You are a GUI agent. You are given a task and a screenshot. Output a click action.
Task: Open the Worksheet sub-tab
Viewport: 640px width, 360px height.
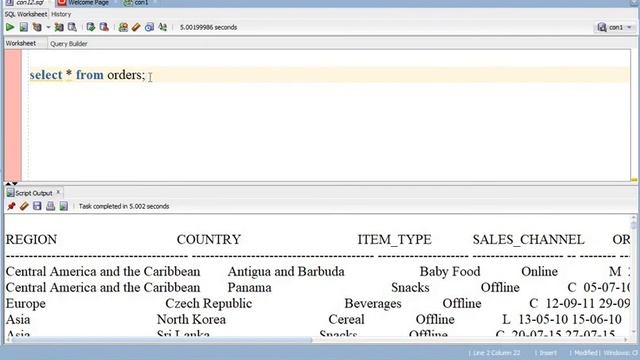pyautogui.click(x=21, y=43)
